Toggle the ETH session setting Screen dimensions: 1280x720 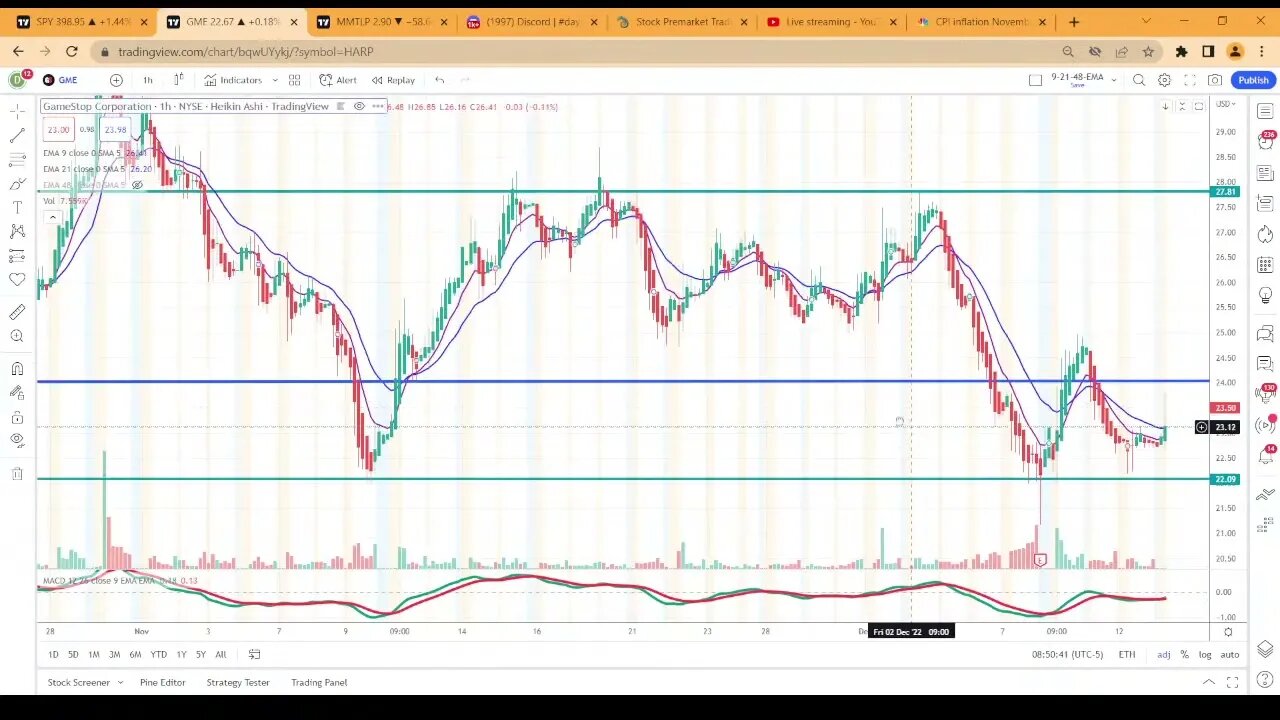coord(1127,654)
